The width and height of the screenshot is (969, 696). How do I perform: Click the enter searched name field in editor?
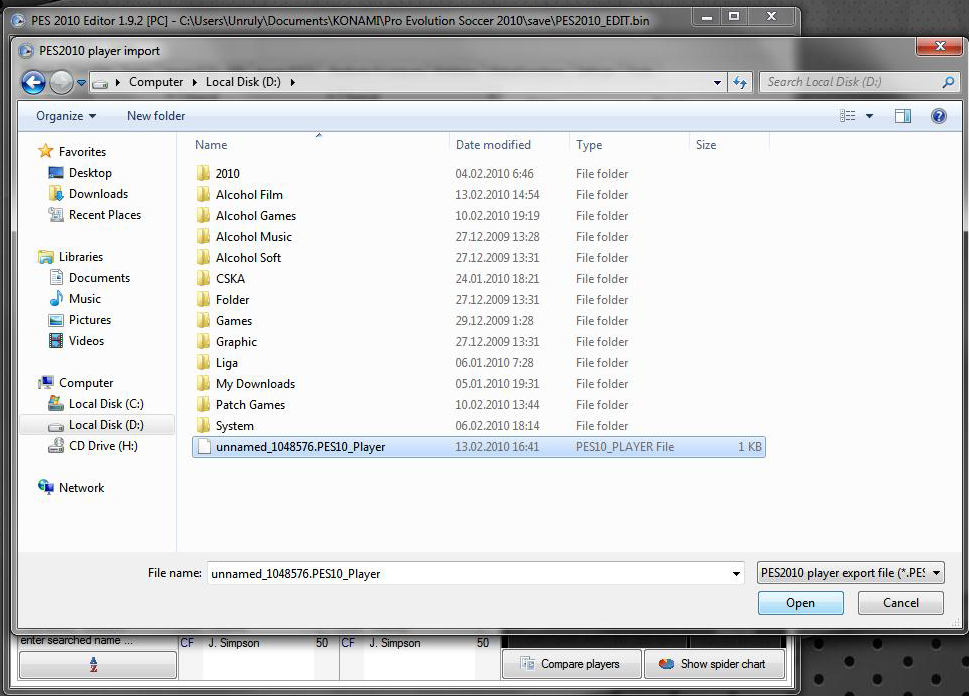[97, 641]
